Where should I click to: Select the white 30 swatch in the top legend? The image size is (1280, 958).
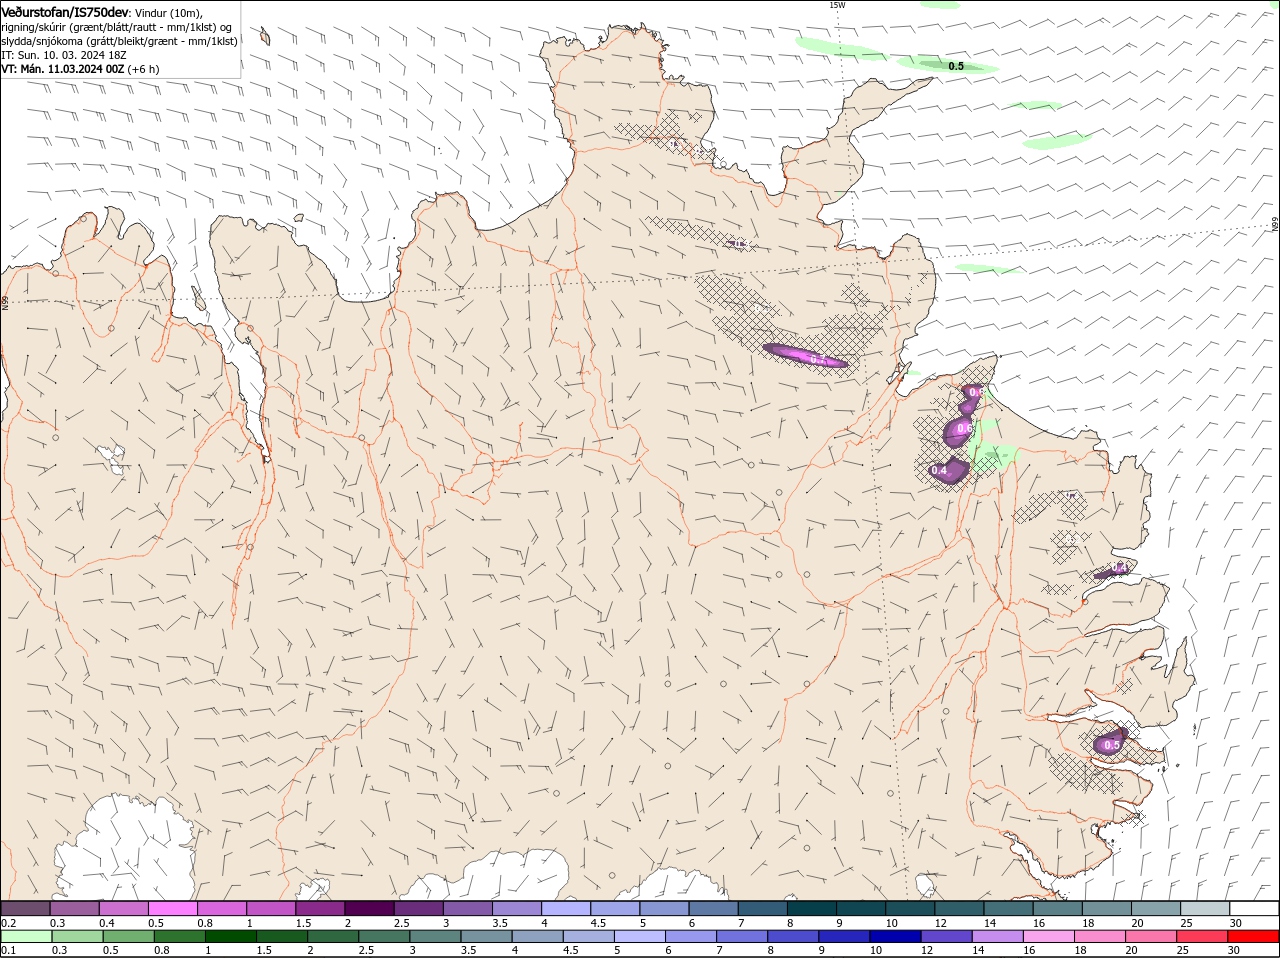pos(1255,908)
